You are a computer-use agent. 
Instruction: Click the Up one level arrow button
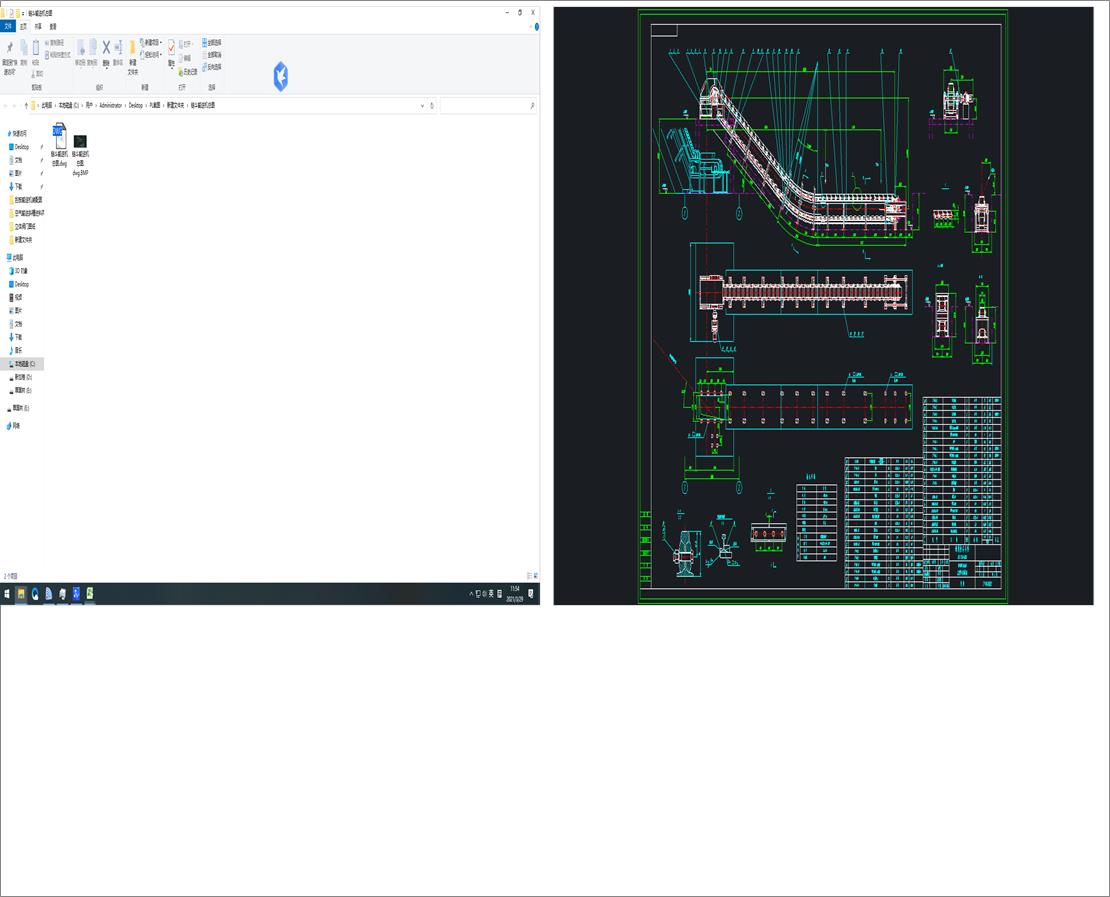pos(26,105)
